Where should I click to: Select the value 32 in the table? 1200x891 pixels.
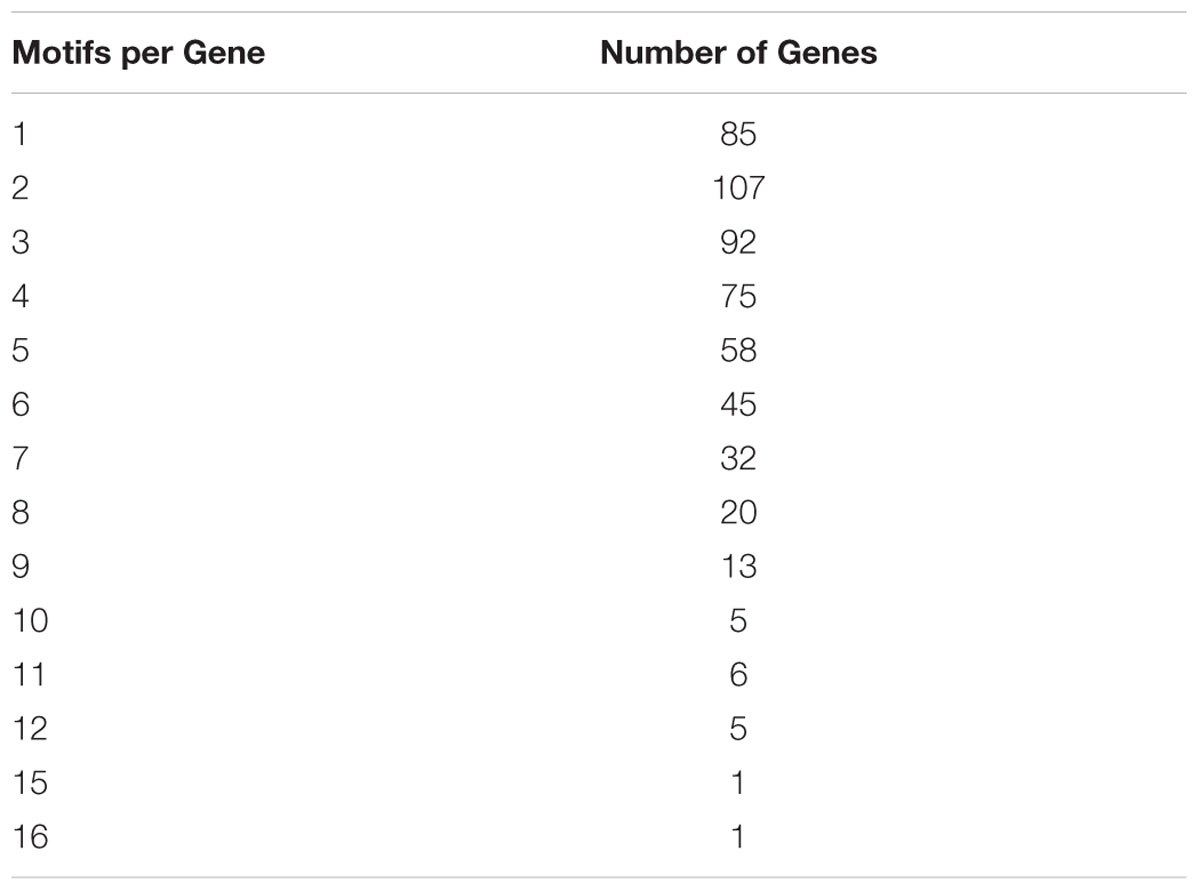pyautogui.click(x=738, y=458)
